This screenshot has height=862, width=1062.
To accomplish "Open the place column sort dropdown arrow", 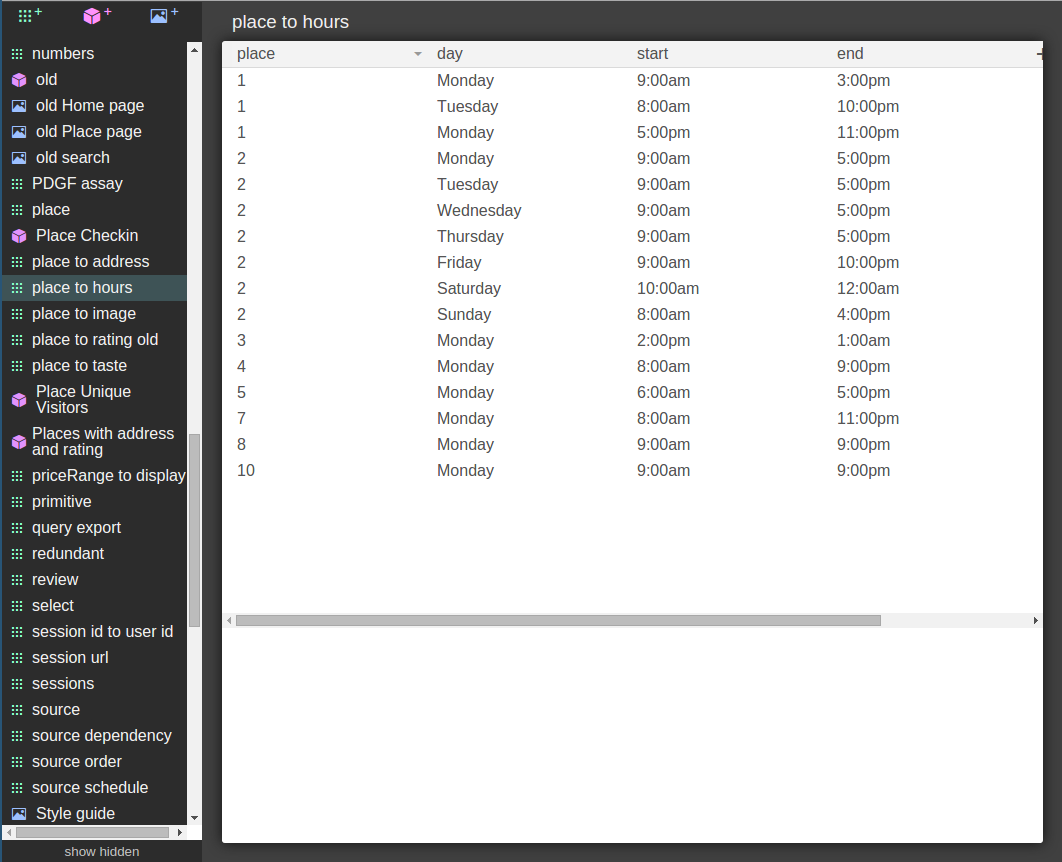I will click(418, 54).
